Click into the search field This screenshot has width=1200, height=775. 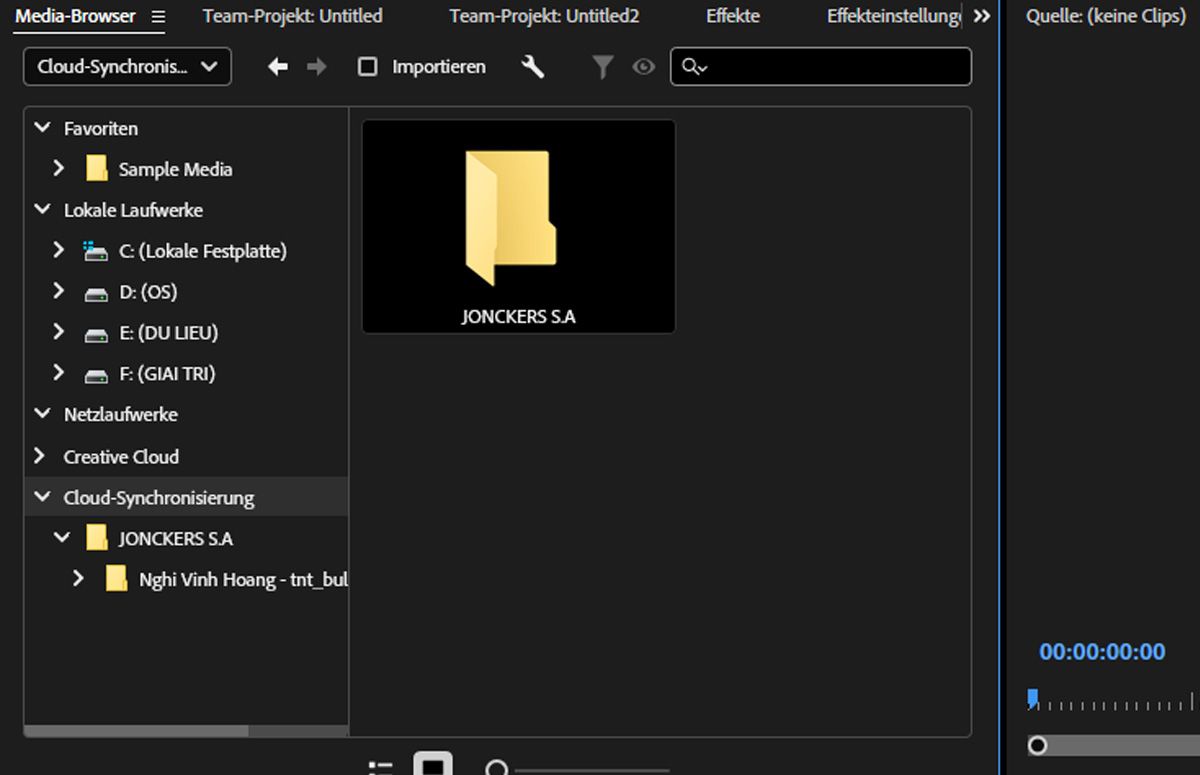(821, 67)
